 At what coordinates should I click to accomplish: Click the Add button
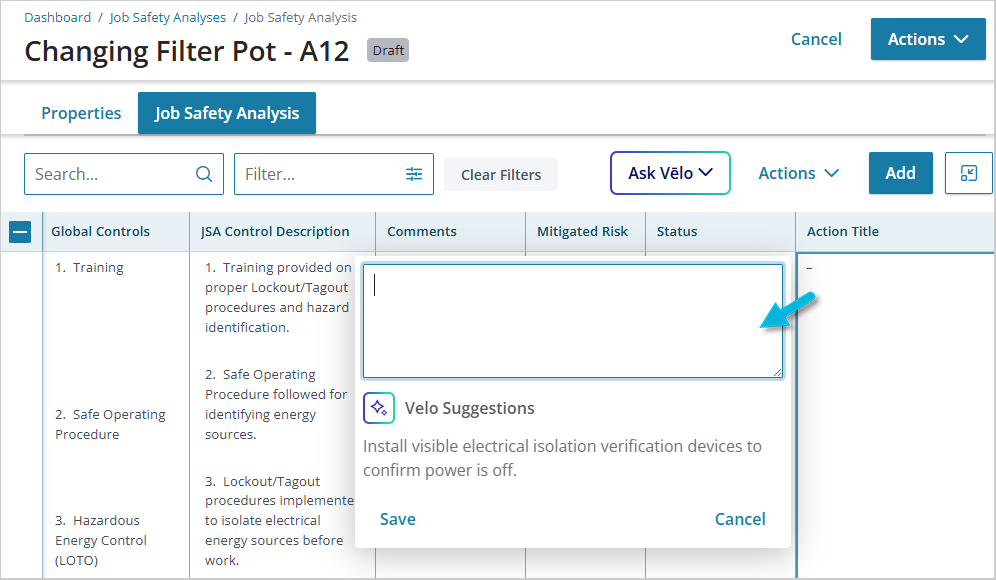[x=900, y=173]
